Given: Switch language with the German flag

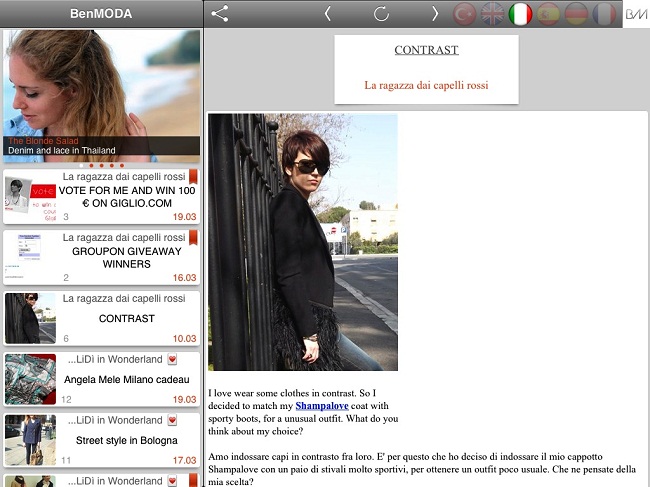Looking at the screenshot, I should tap(576, 14).
